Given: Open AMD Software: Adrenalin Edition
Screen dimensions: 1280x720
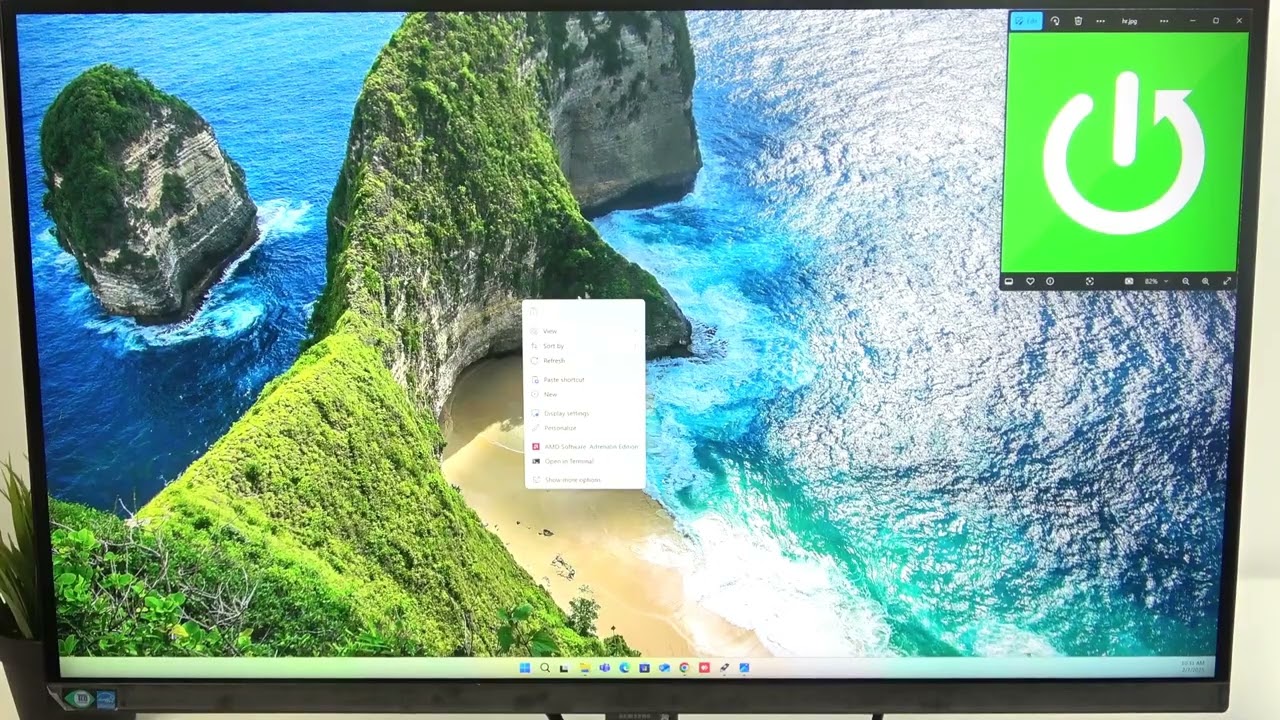Looking at the screenshot, I should (x=584, y=447).
